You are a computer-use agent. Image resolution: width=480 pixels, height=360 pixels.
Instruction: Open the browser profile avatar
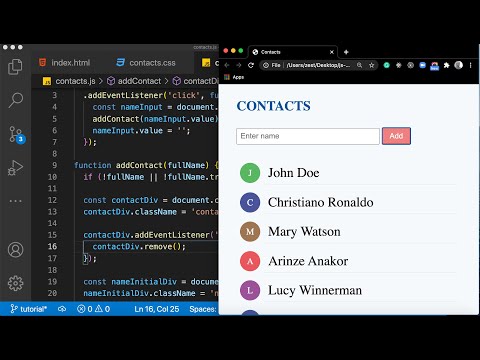click(459, 65)
